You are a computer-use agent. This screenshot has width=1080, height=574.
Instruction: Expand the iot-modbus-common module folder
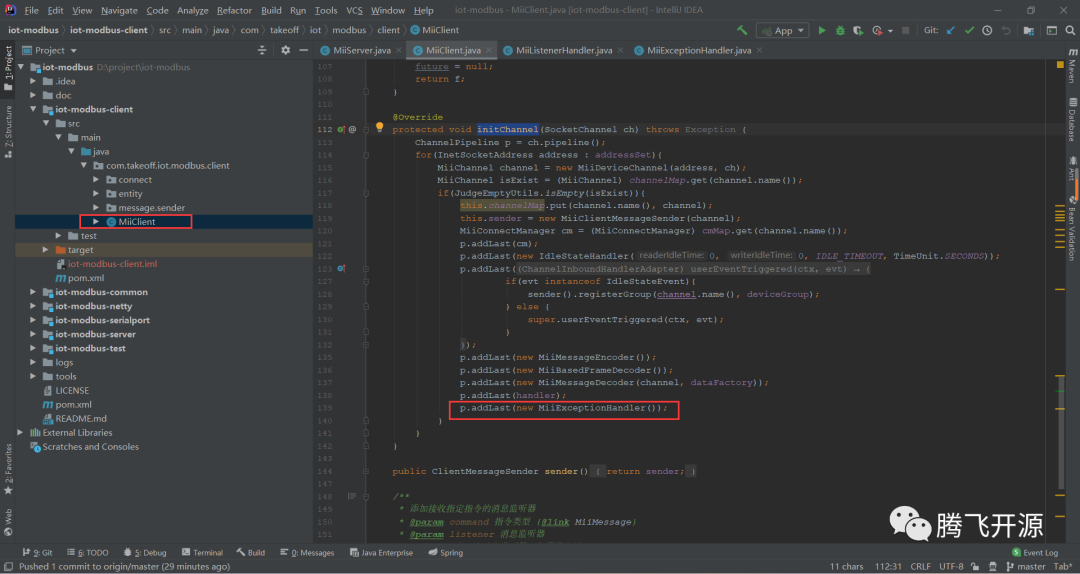(34, 292)
